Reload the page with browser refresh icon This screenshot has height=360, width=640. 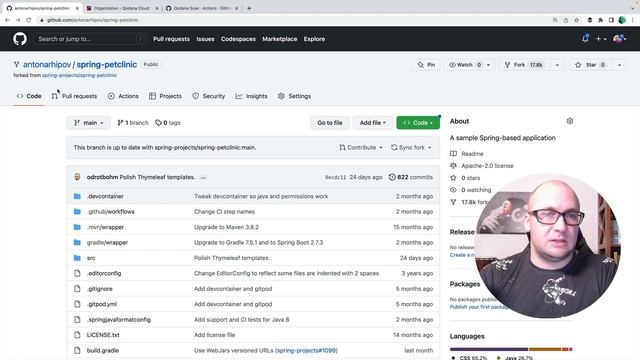pyautogui.click(x=29, y=20)
